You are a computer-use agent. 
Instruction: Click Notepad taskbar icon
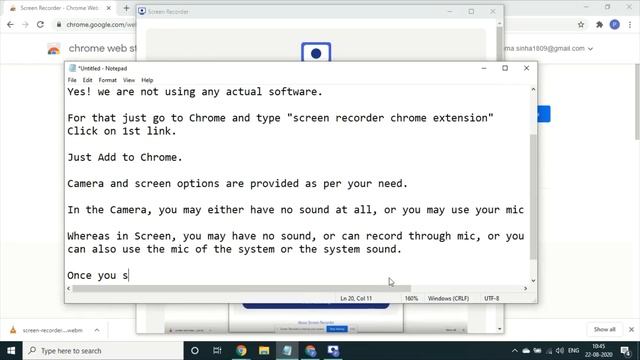tap(287, 351)
